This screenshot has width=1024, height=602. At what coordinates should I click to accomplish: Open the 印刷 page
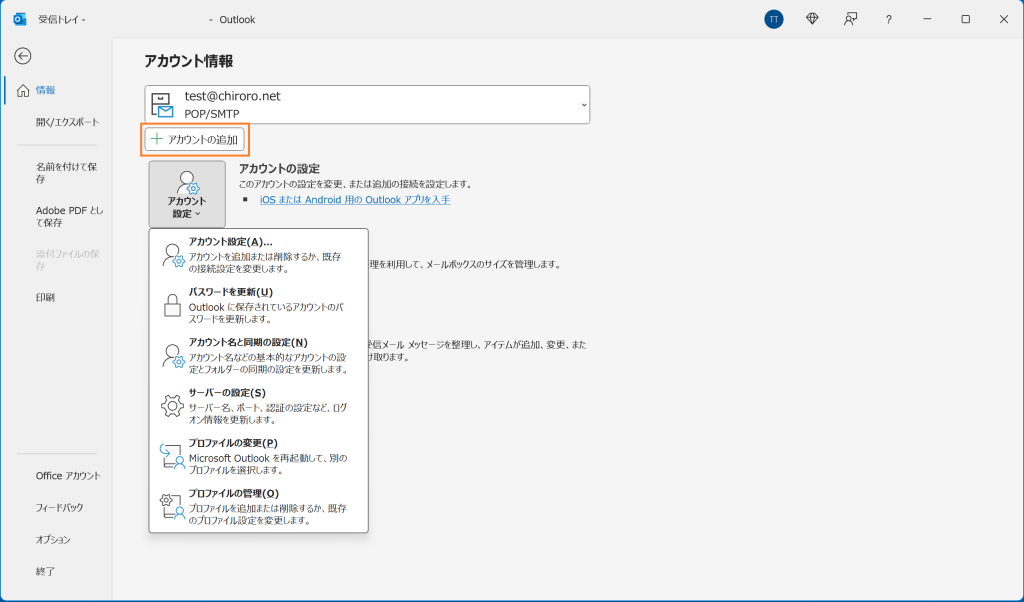coord(45,297)
